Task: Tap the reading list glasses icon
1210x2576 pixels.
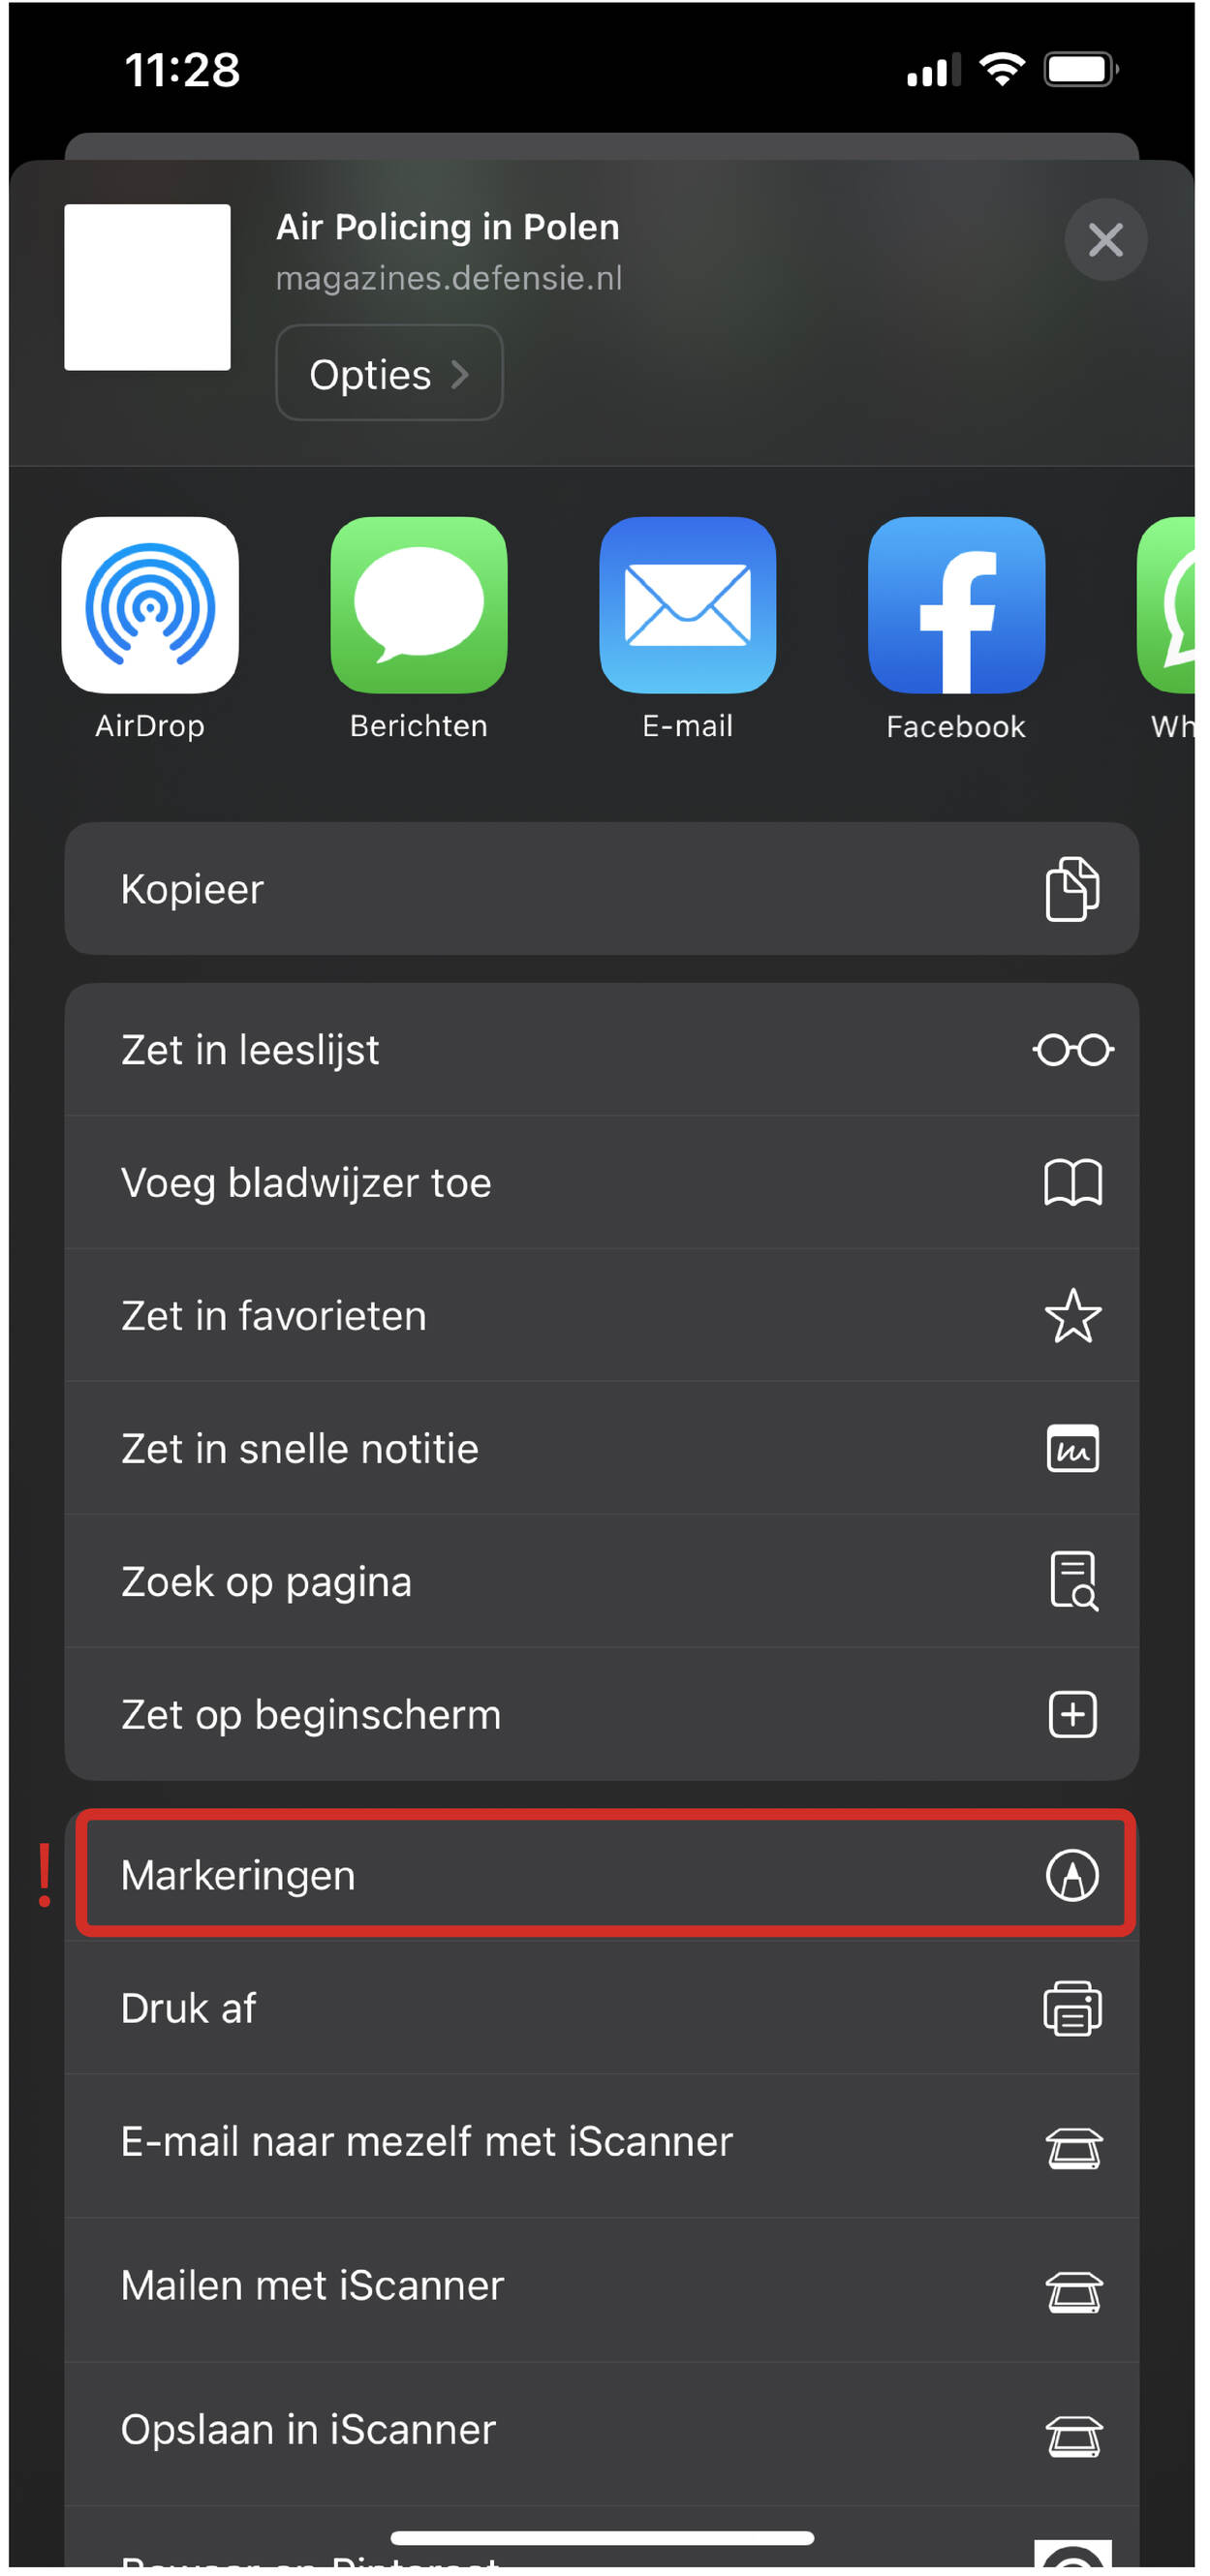Action: (1073, 1049)
